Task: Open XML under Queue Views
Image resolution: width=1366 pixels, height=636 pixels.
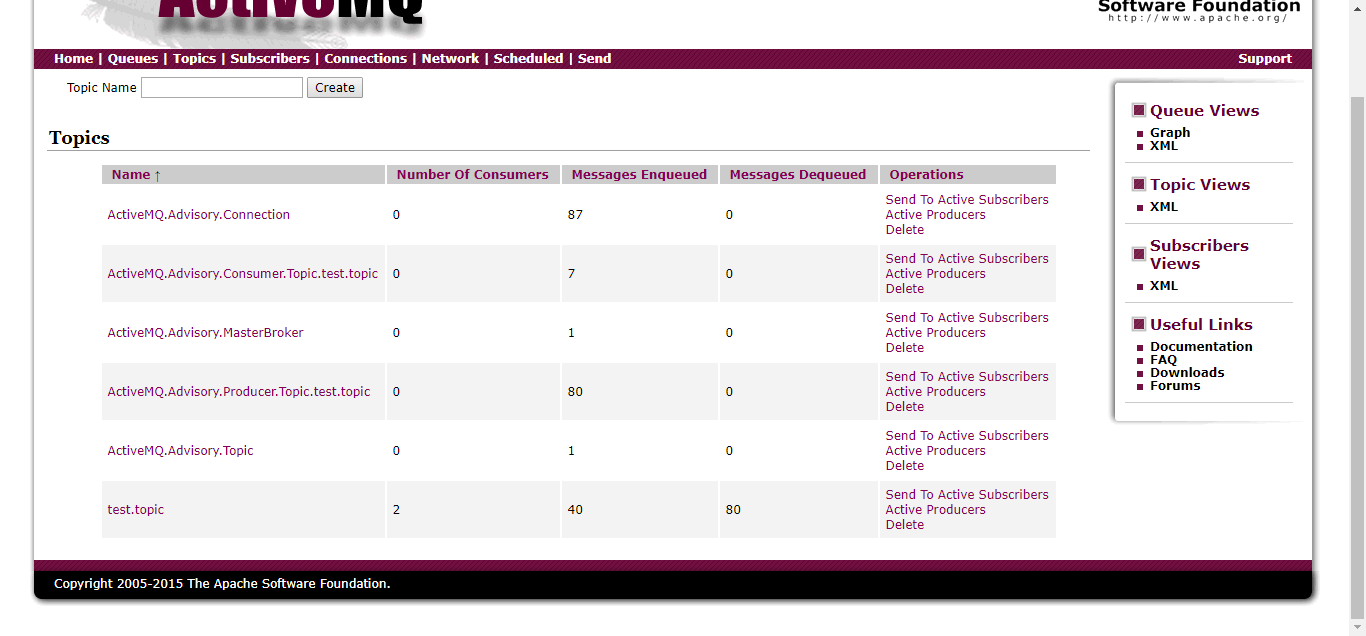Action: (x=1164, y=146)
